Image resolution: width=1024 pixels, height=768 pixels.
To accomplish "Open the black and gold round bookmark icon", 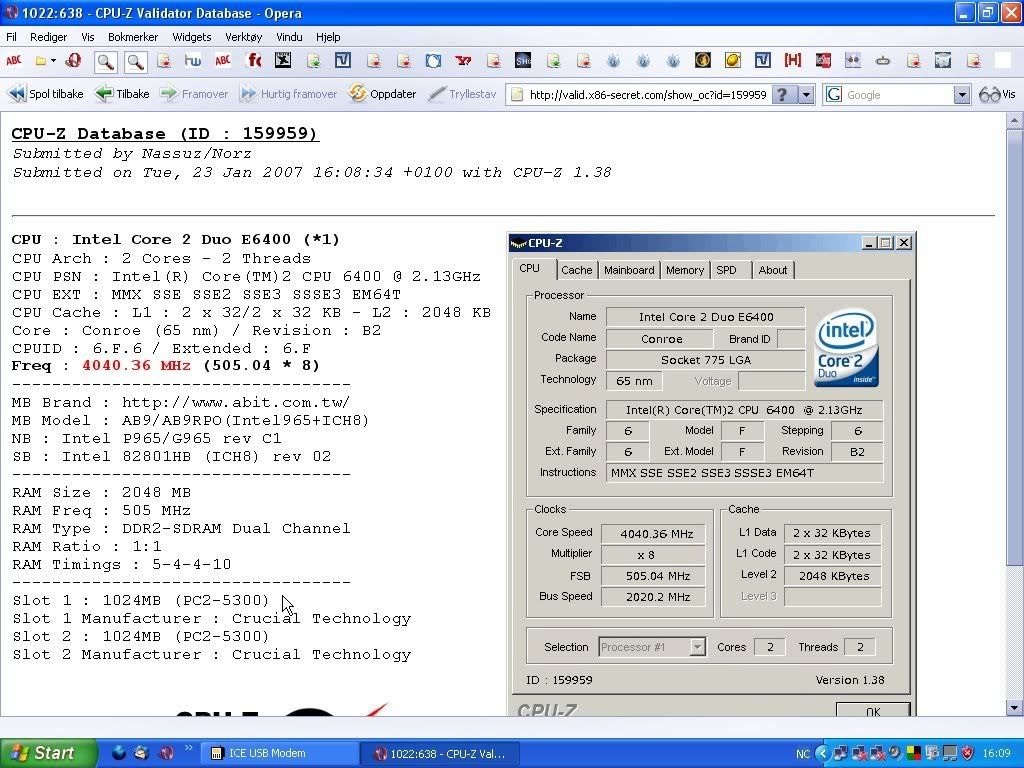I will tap(703, 61).
